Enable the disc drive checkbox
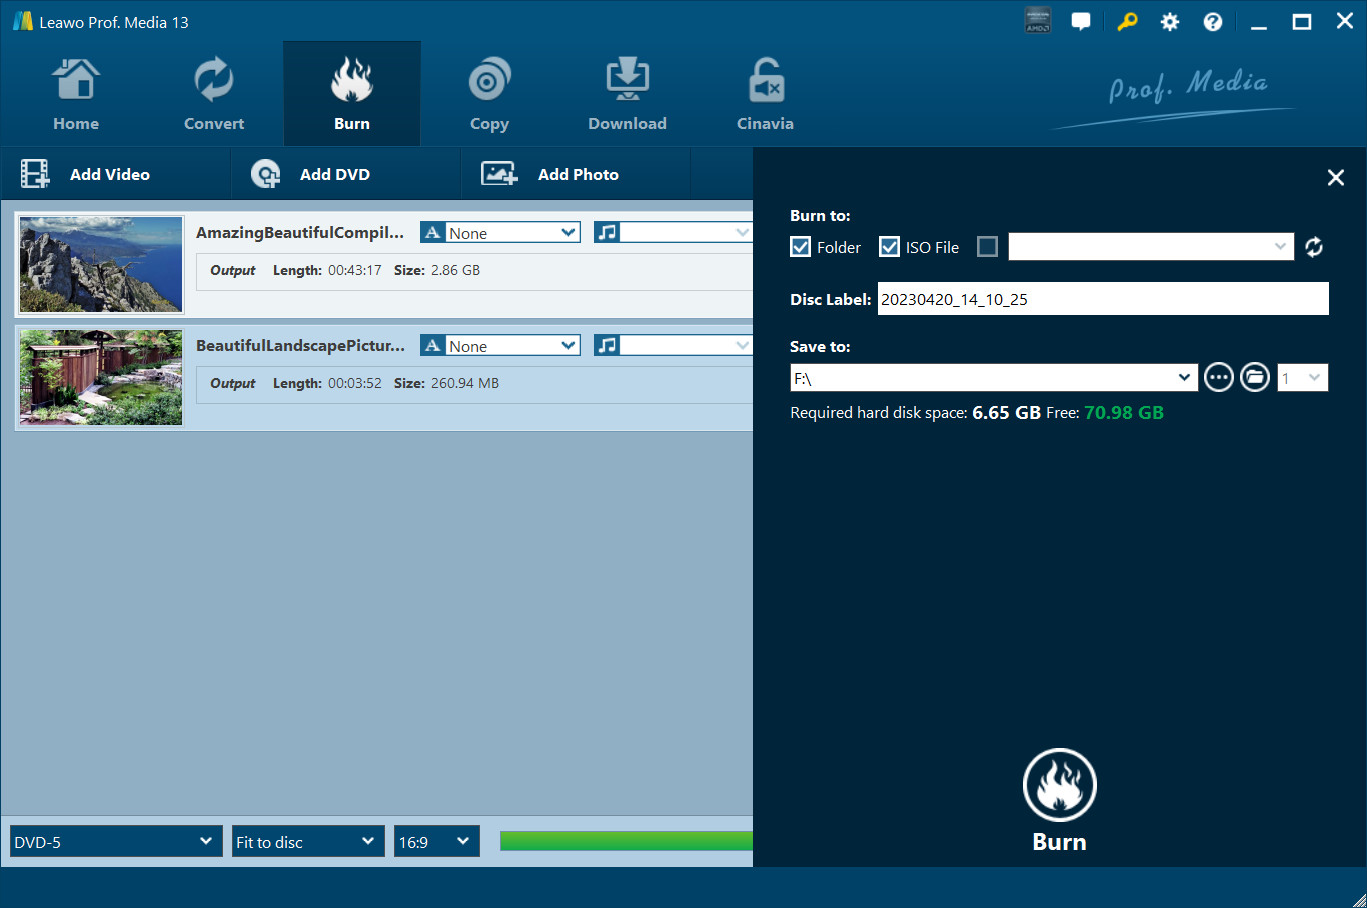This screenshot has width=1367, height=908. (987, 247)
